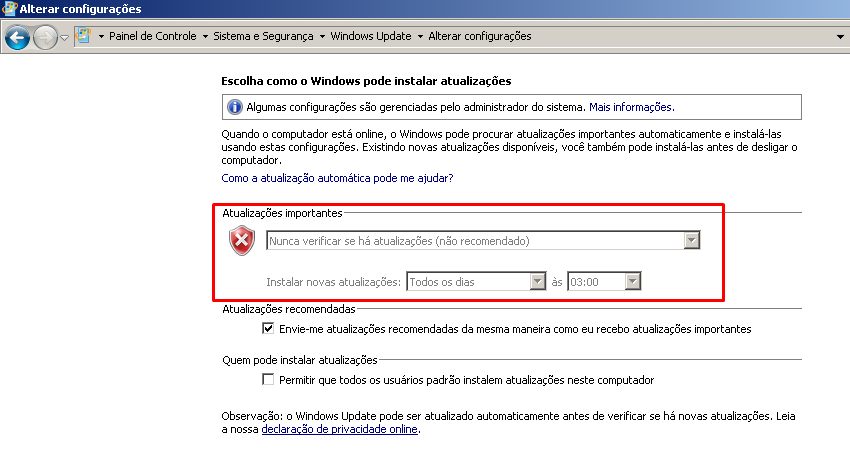Viewport: 850px width, 458px height.
Task: Click the red shield warning icon
Action: pyautogui.click(x=242, y=240)
